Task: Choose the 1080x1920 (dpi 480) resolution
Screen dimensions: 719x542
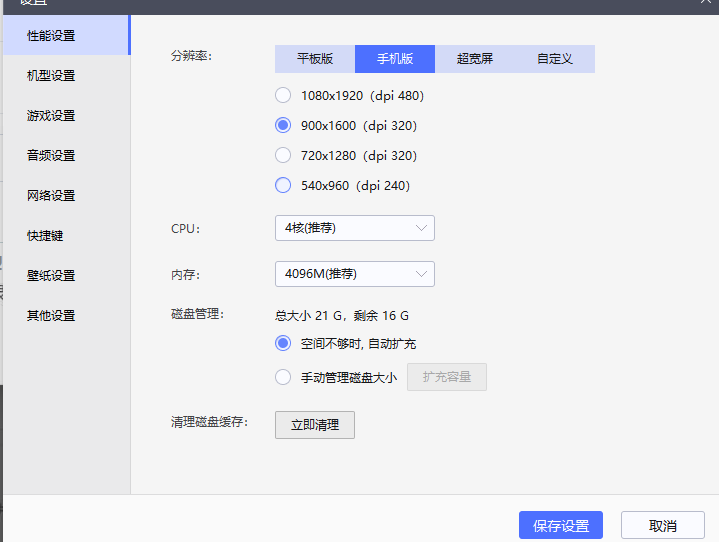Action: click(x=283, y=96)
